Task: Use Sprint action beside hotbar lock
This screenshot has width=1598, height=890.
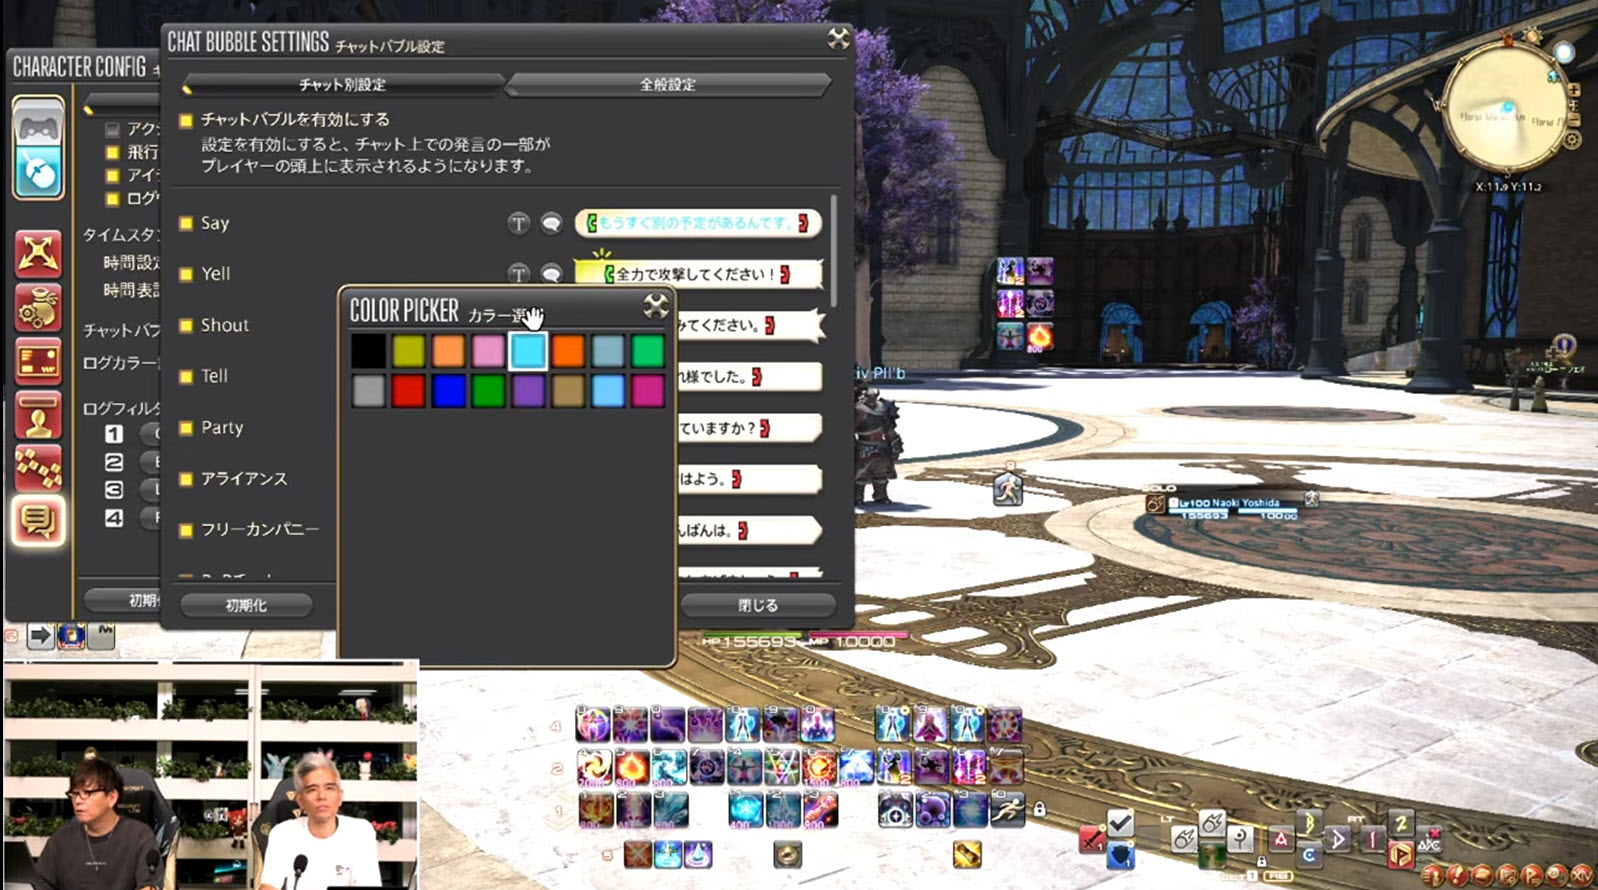Action: pyautogui.click(x=1007, y=808)
